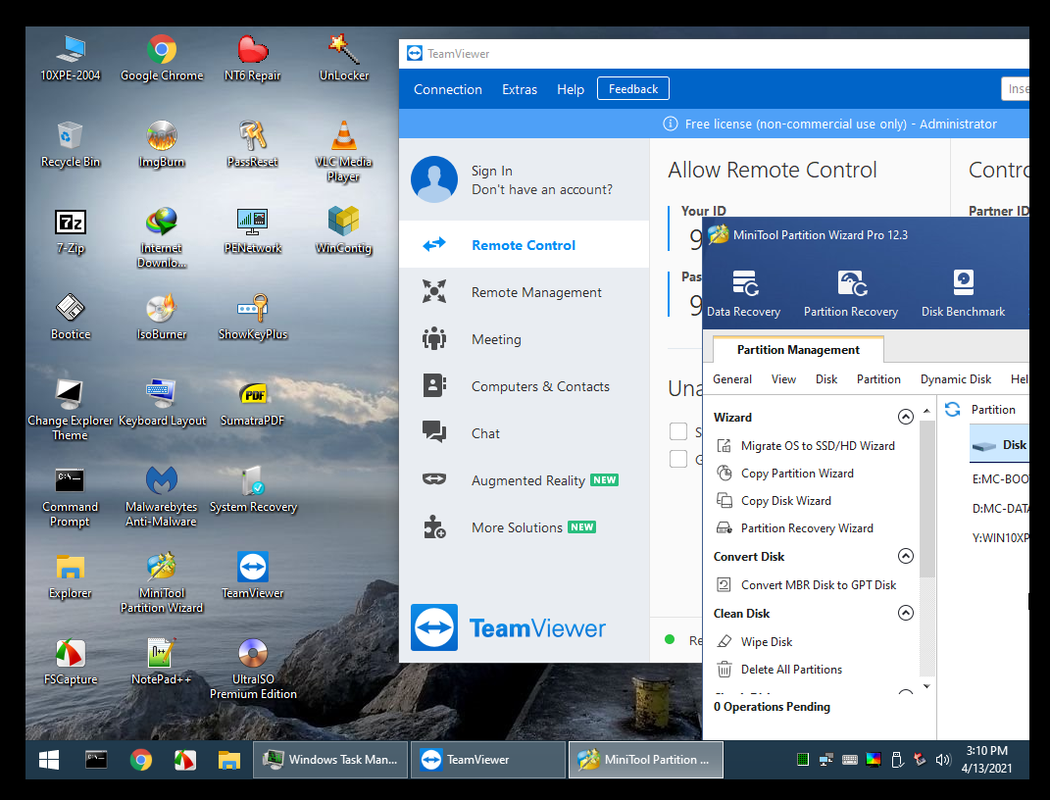
Task: Start Migrate OS to SSD/HD Wizard
Action: point(806,445)
